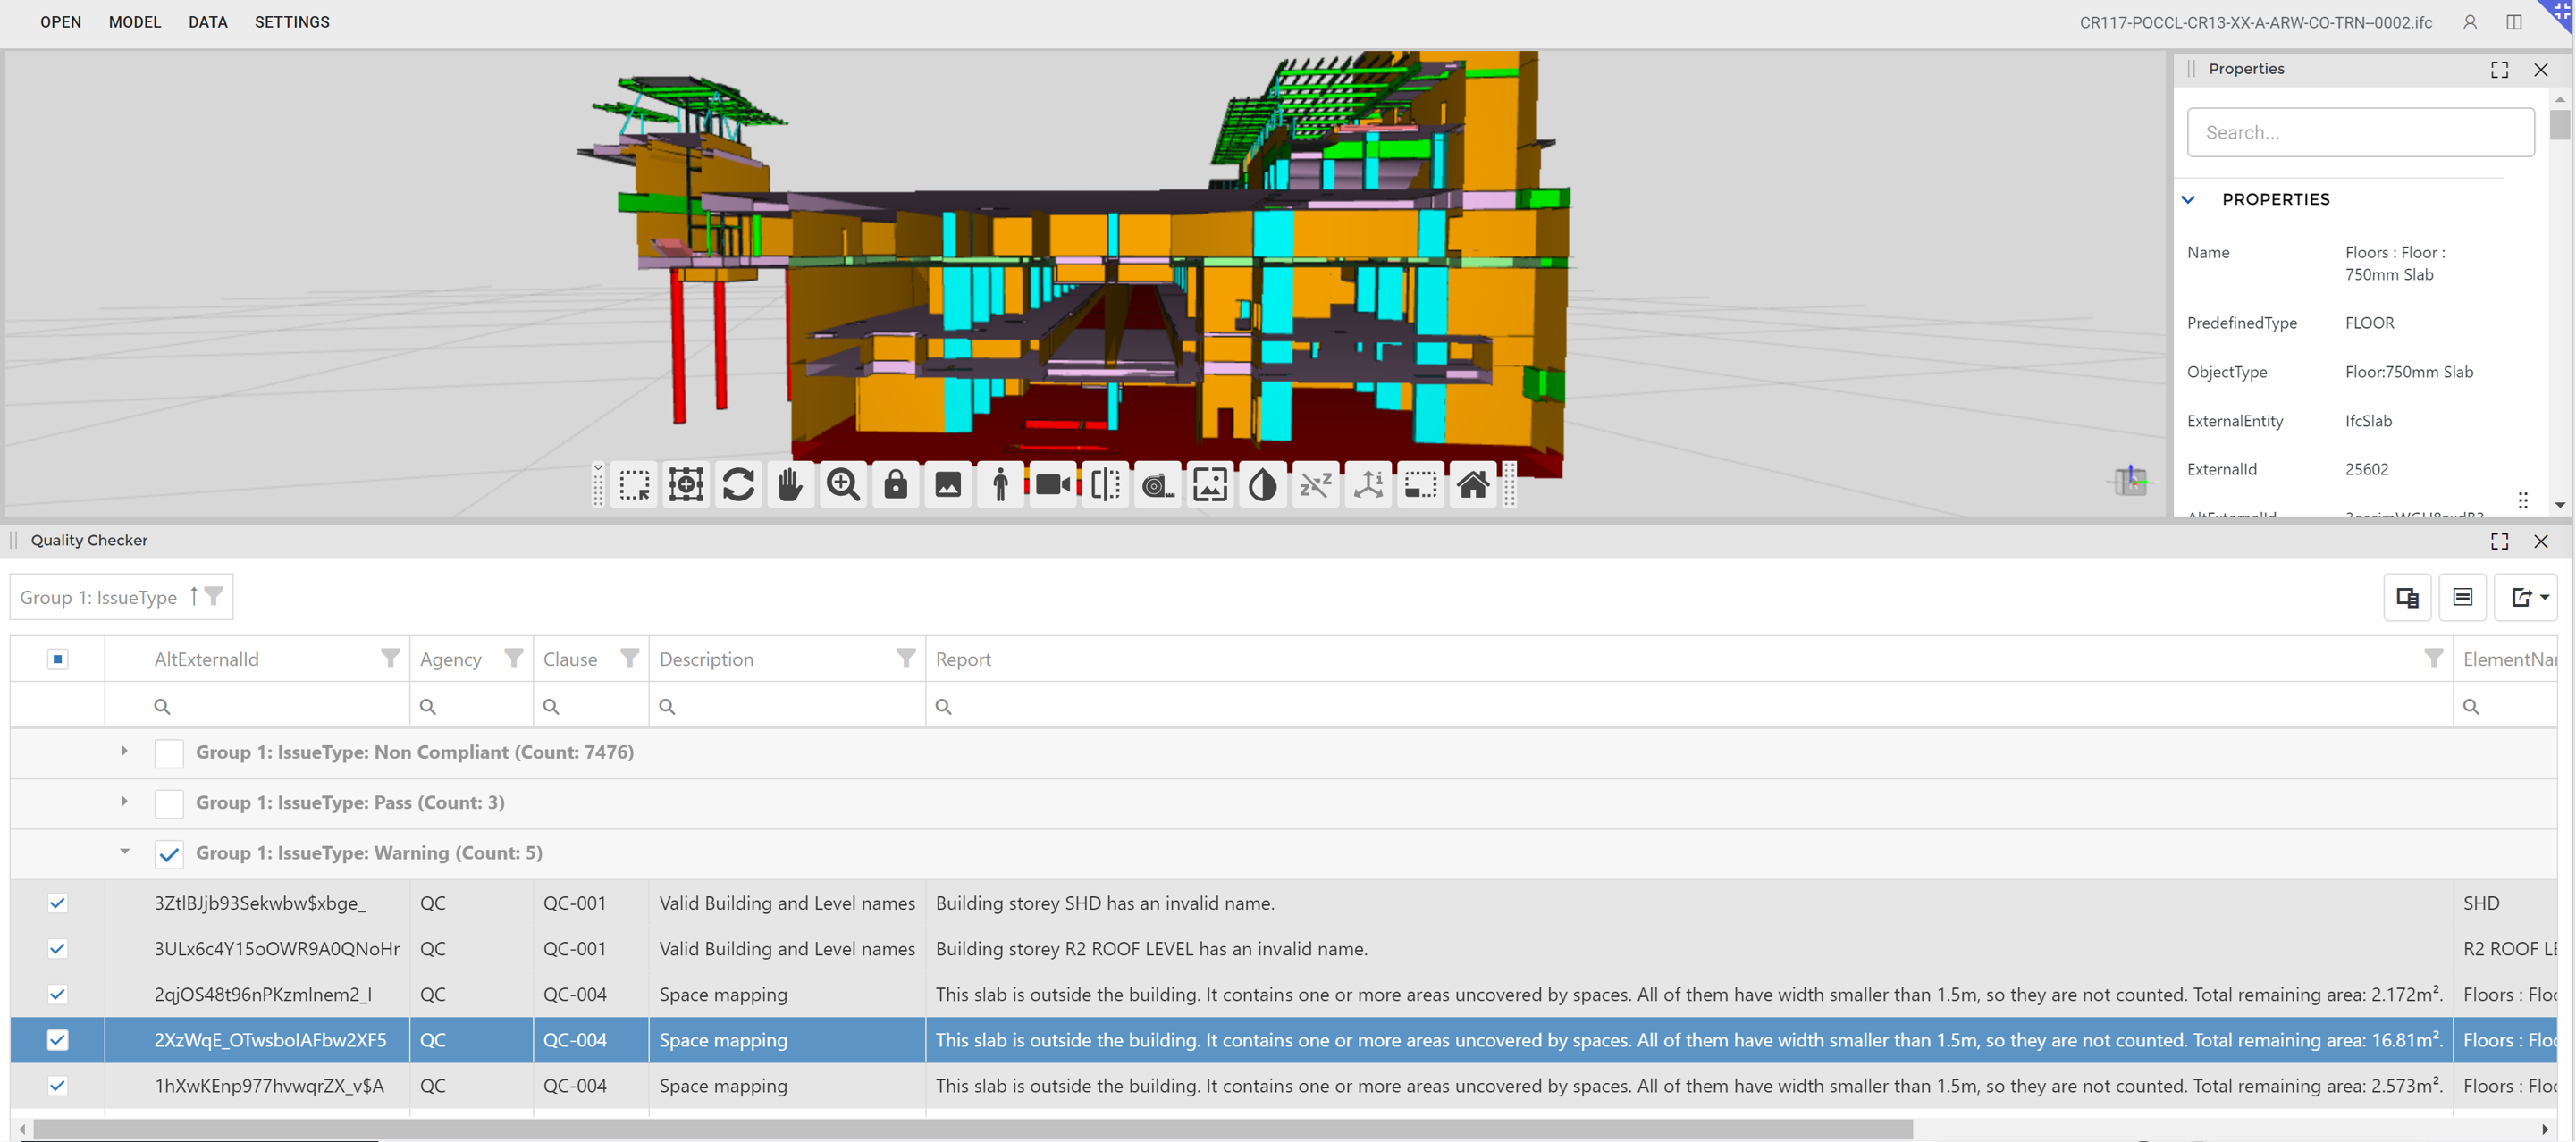Toggle the lock icon in viewer toolbar
Image resolution: width=2576 pixels, height=1142 pixels.
895,485
